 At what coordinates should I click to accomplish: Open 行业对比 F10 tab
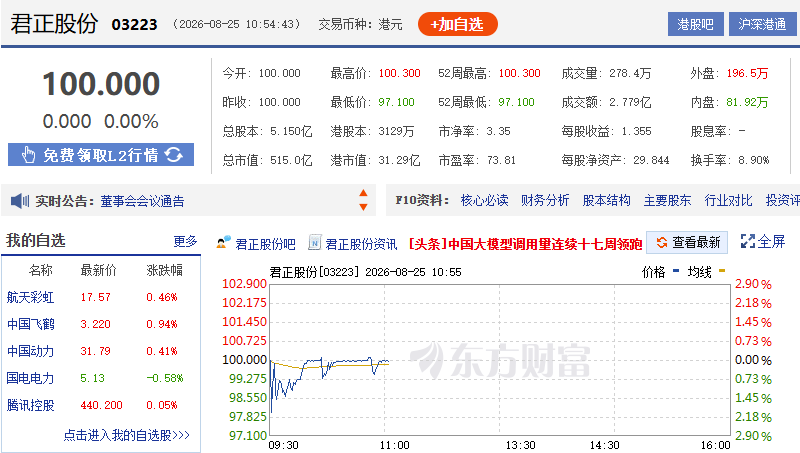pos(728,200)
